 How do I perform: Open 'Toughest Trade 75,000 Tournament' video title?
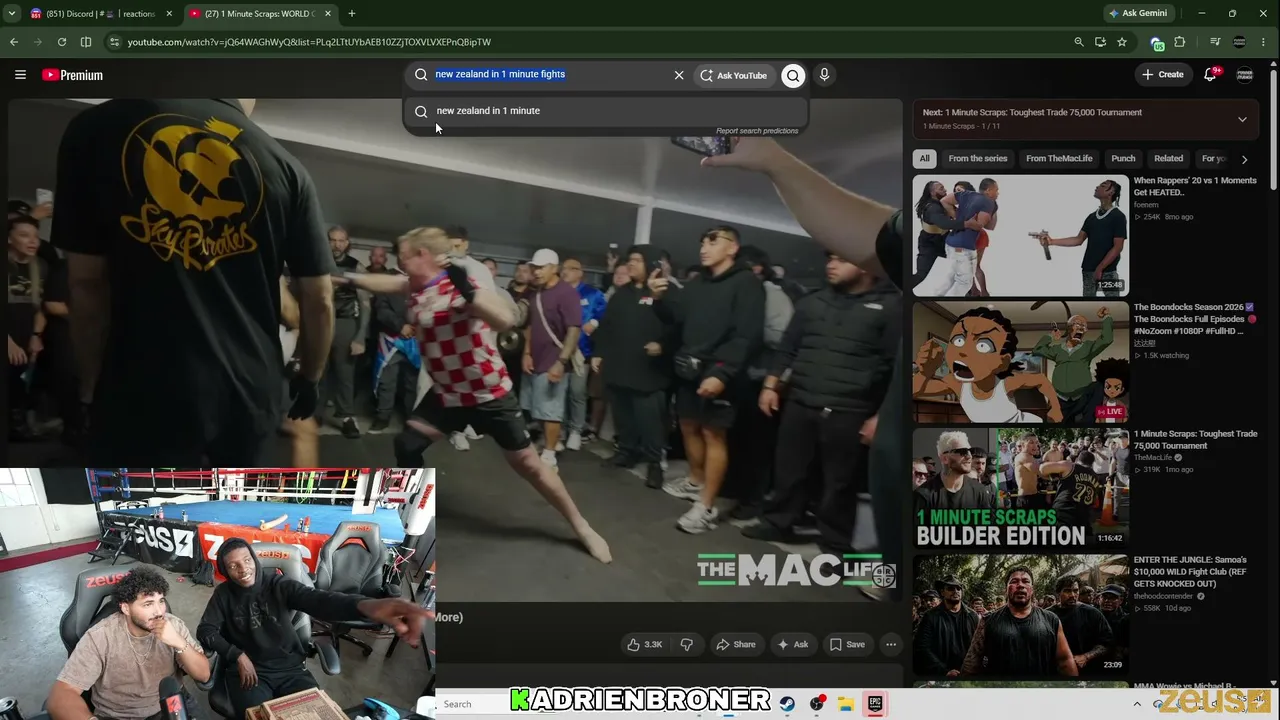pos(1195,440)
